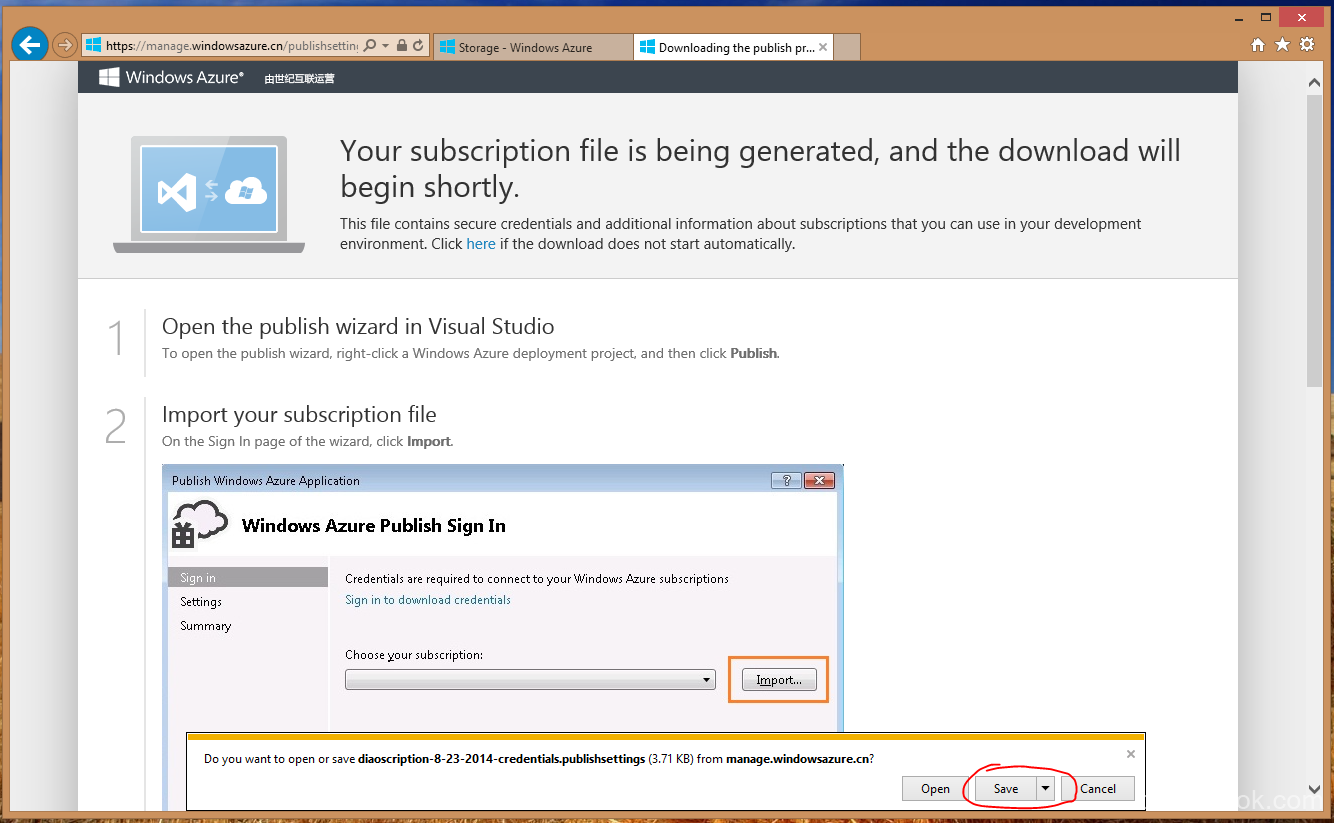This screenshot has width=1334, height=823.
Task: Open the browser Home icon
Action: [1258, 45]
